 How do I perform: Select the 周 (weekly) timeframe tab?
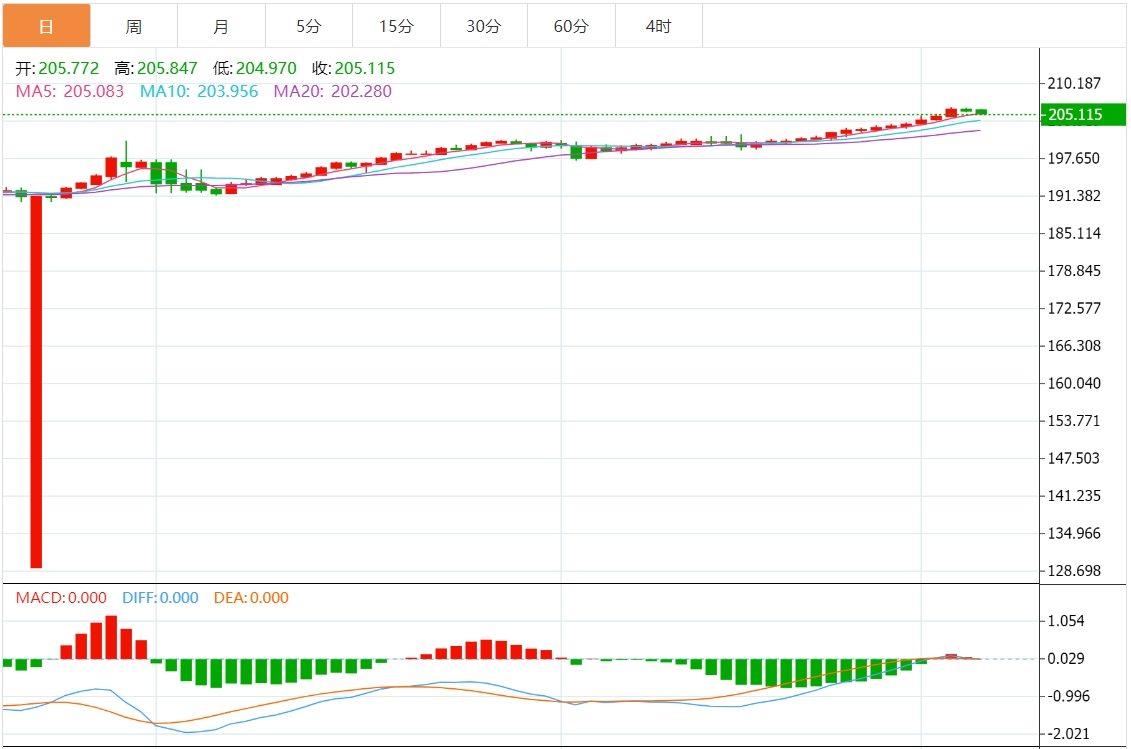(x=134, y=26)
